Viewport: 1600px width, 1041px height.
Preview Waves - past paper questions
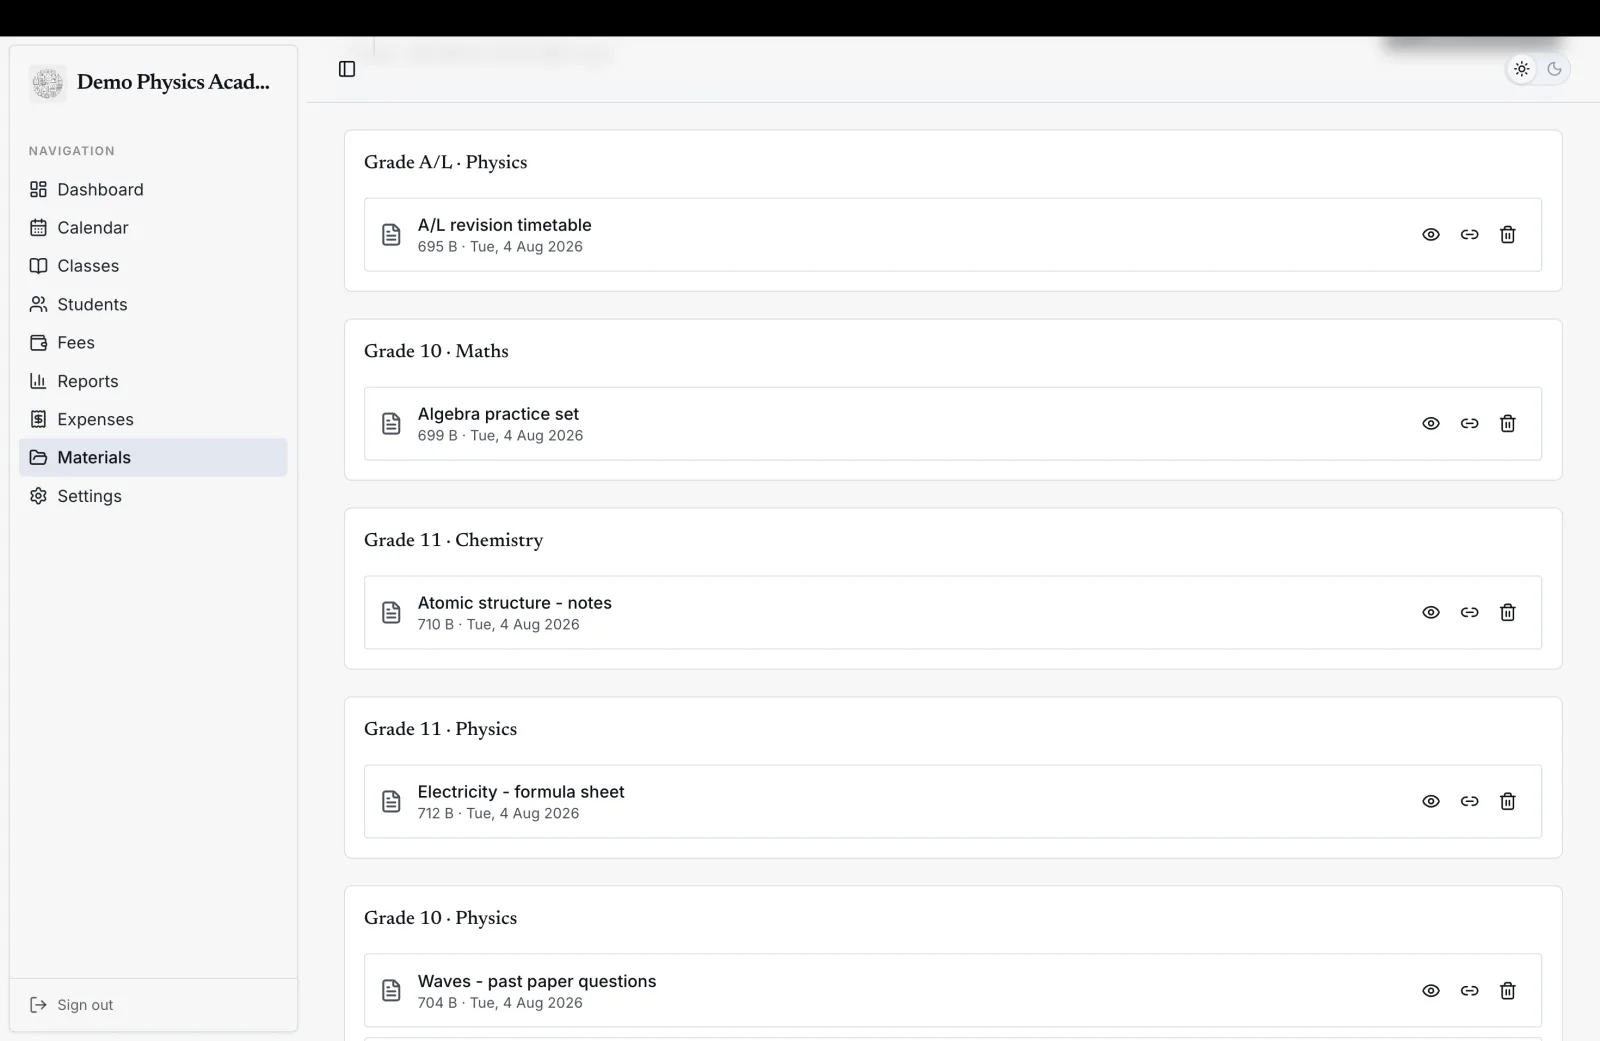click(x=1431, y=990)
